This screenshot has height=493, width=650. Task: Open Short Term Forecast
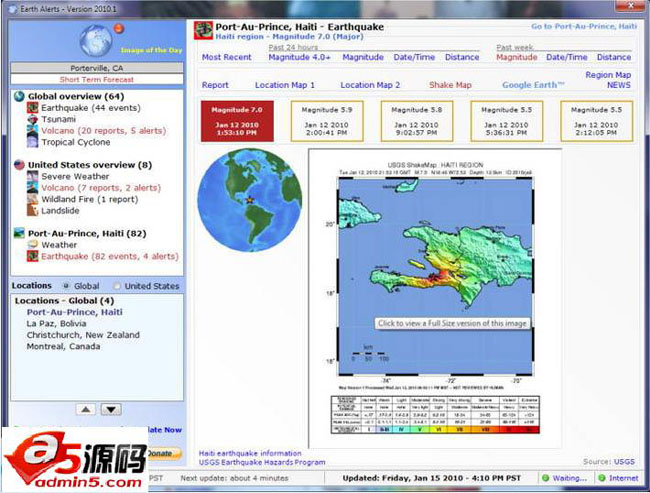click(97, 79)
